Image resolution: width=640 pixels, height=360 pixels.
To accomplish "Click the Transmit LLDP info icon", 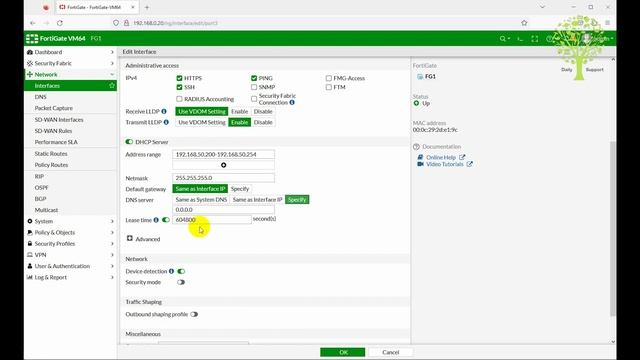I will (166, 122).
